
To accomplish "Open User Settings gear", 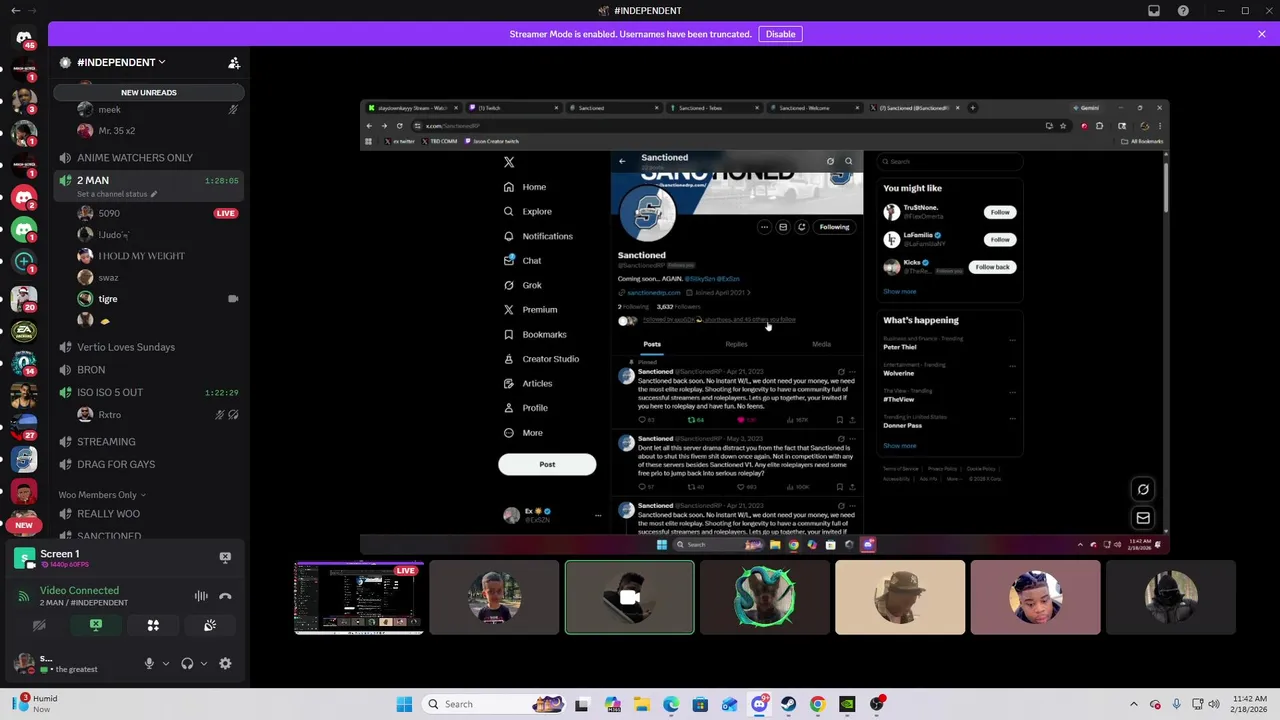I will (x=225, y=663).
